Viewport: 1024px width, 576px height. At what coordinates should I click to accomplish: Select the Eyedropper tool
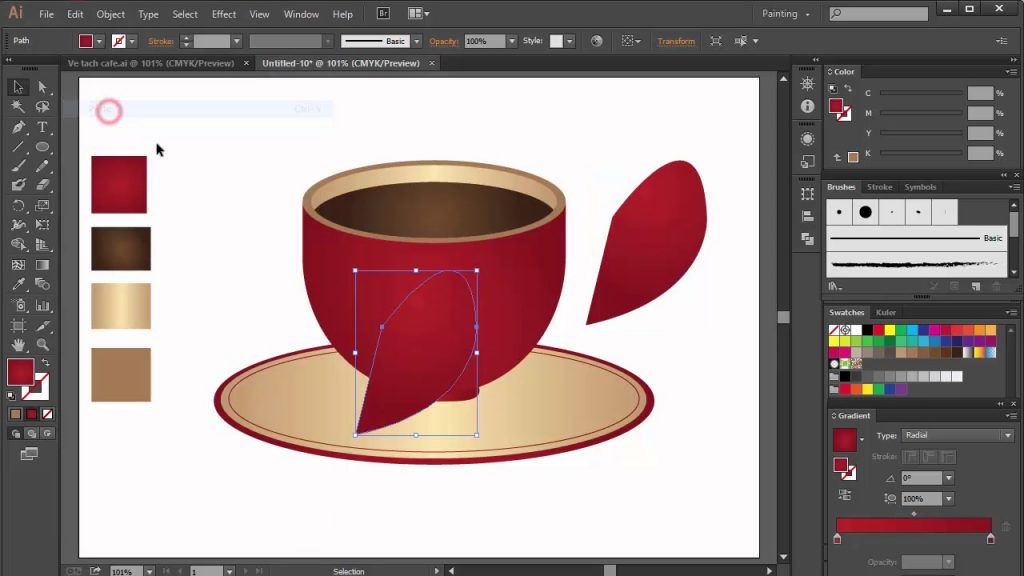pos(18,285)
